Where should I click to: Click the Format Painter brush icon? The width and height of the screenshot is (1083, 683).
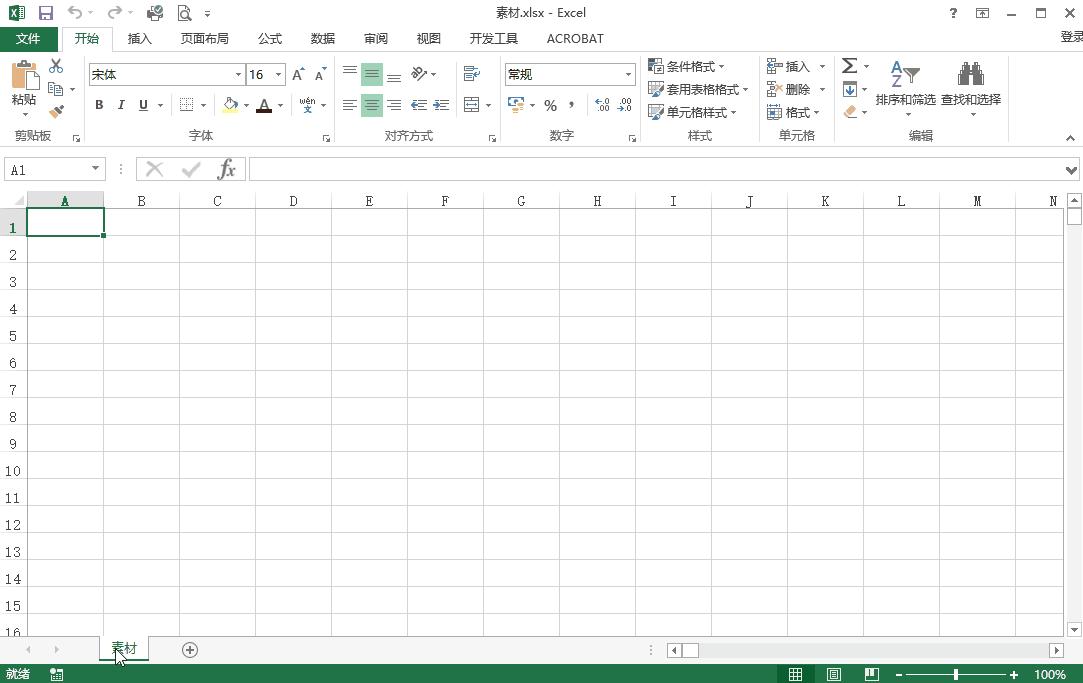coord(56,112)
